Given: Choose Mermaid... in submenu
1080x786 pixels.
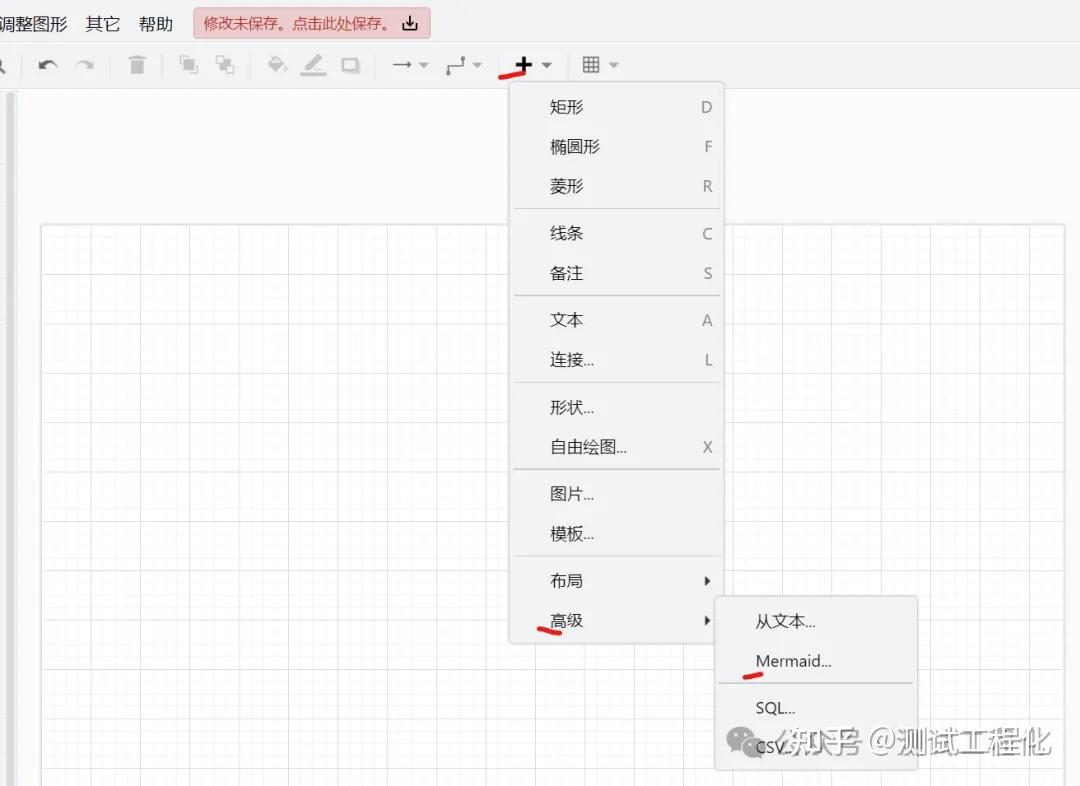Looking at the screenshot, I should click(816, 661).
